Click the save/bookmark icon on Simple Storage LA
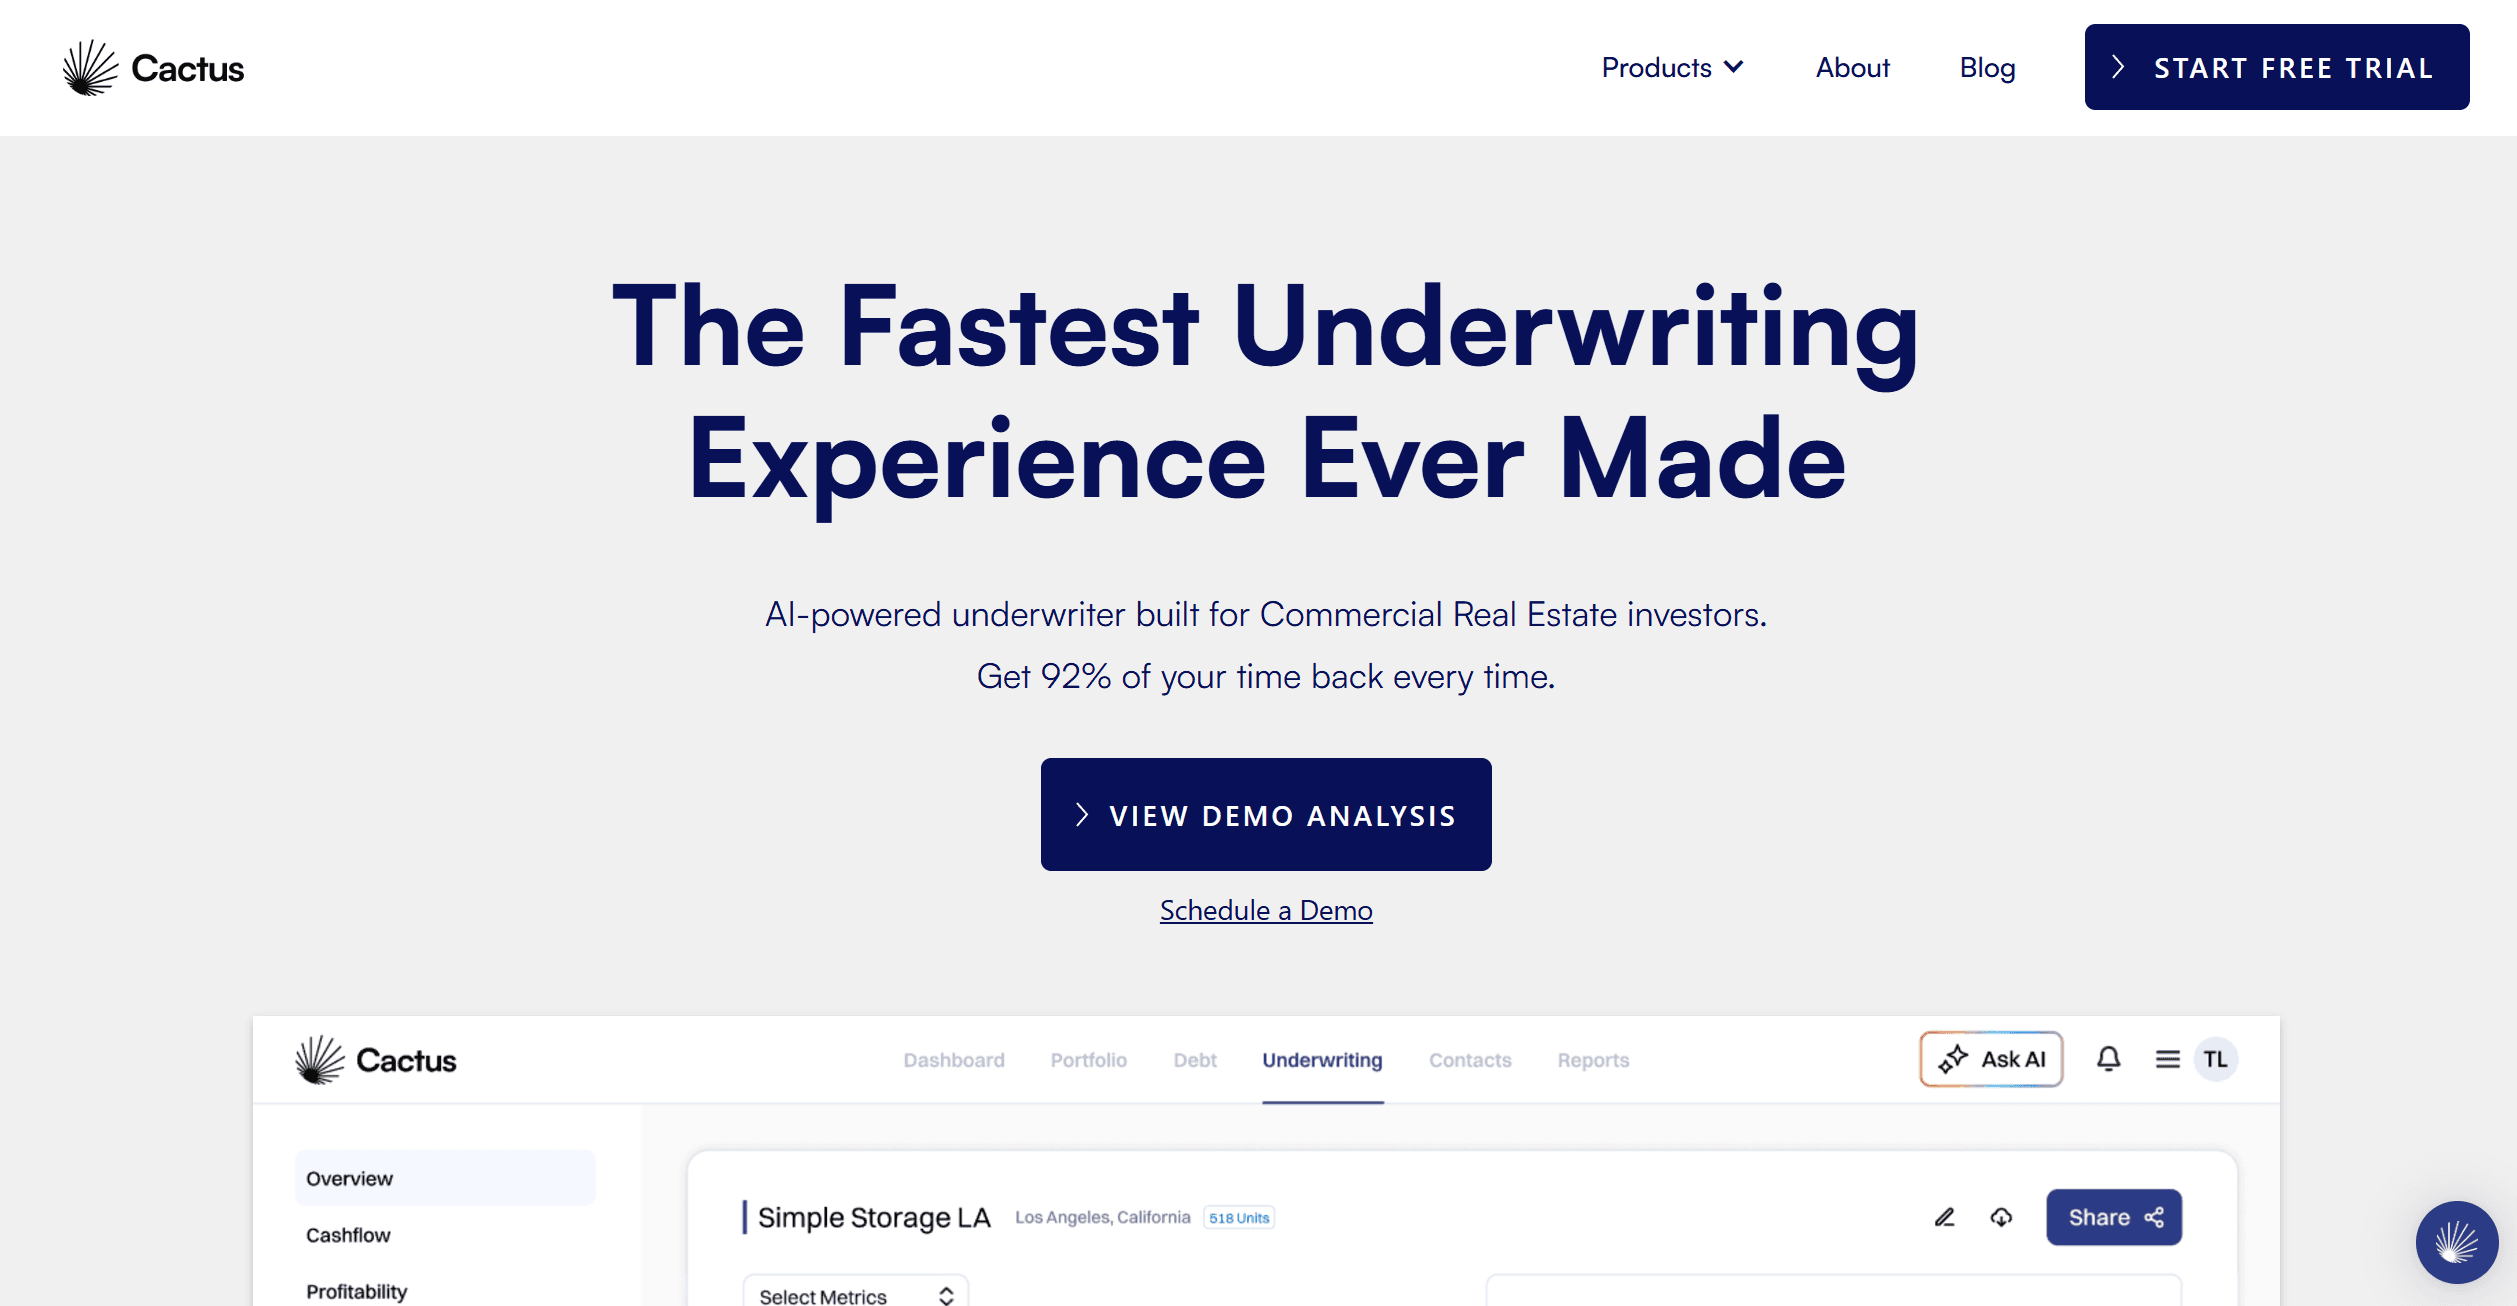This screenshot has width=2517, height=1306. pos(1999,1216)
